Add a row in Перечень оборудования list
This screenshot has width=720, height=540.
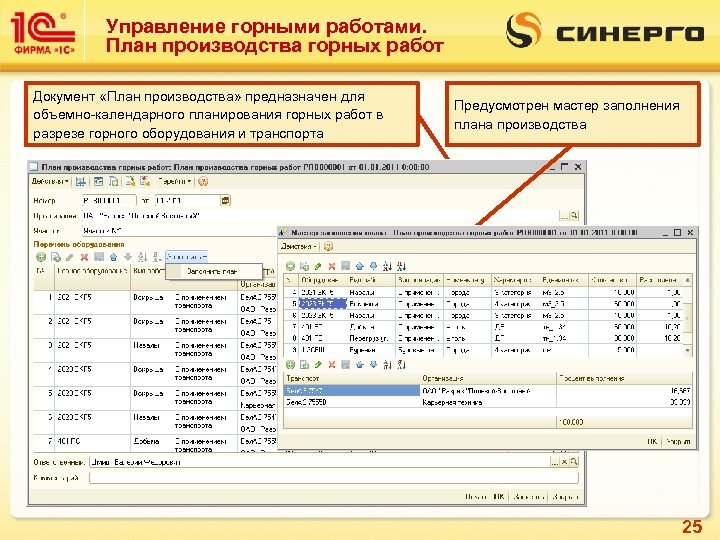[41, 257]
